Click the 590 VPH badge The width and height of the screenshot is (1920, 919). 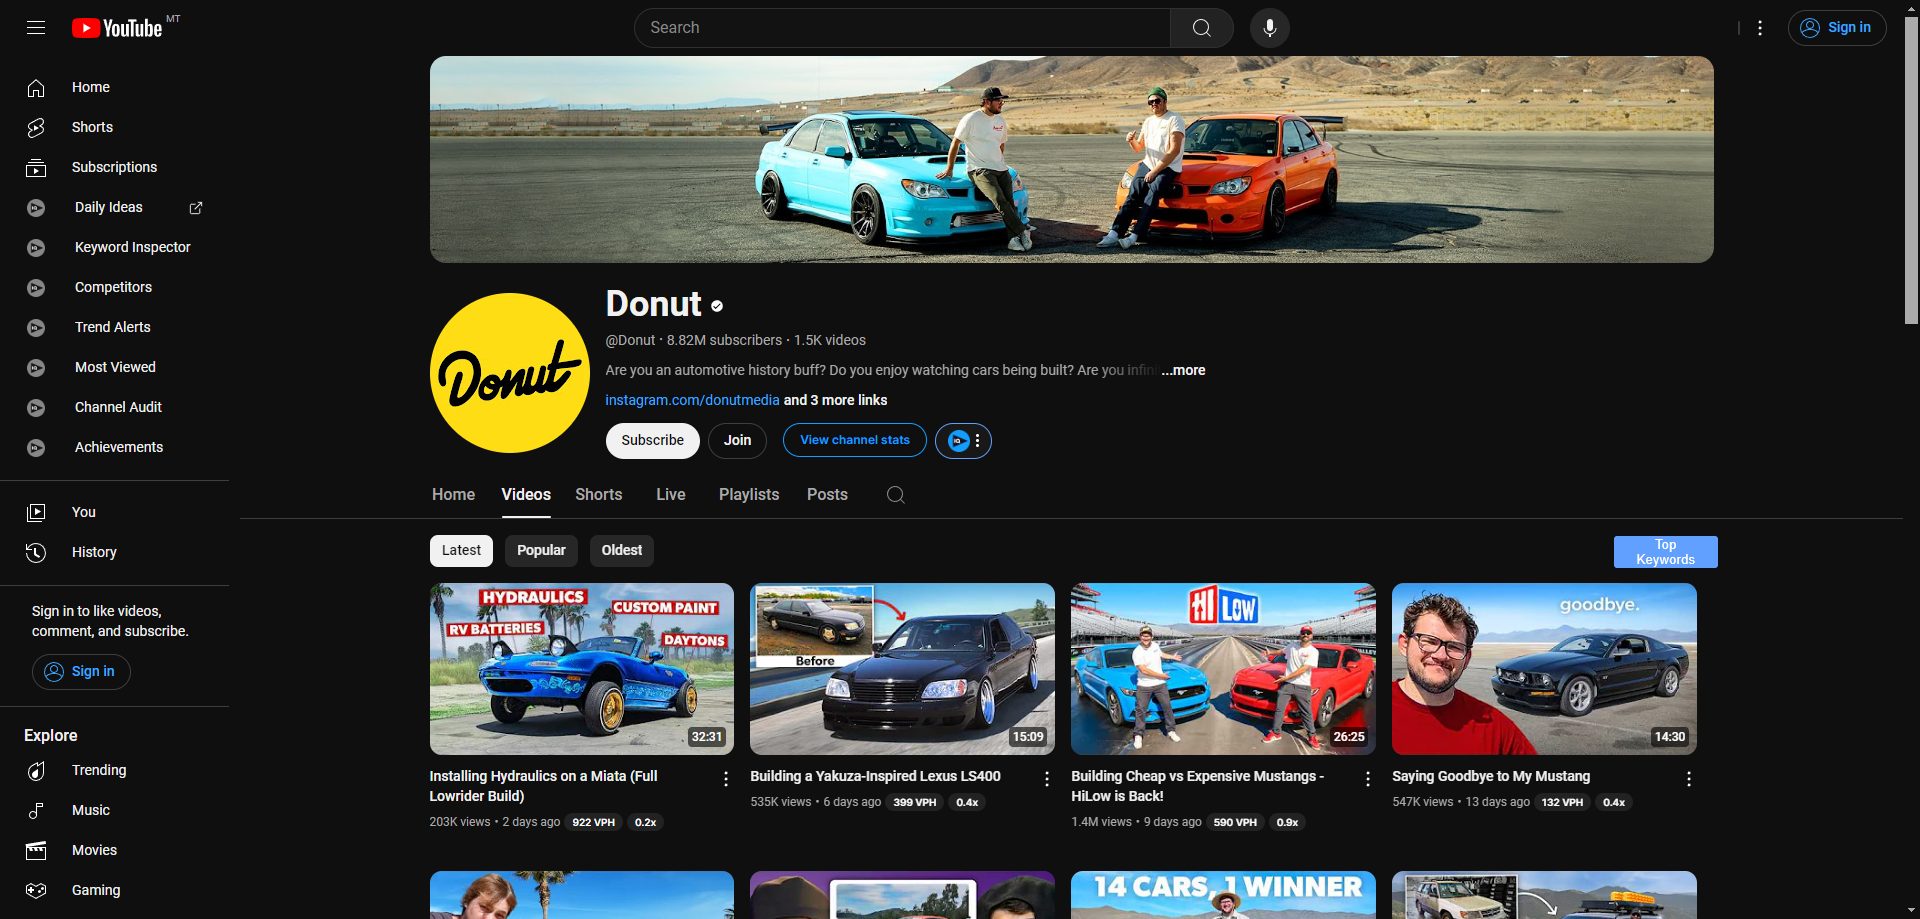pyautogui.click(x=1235, y=822)
